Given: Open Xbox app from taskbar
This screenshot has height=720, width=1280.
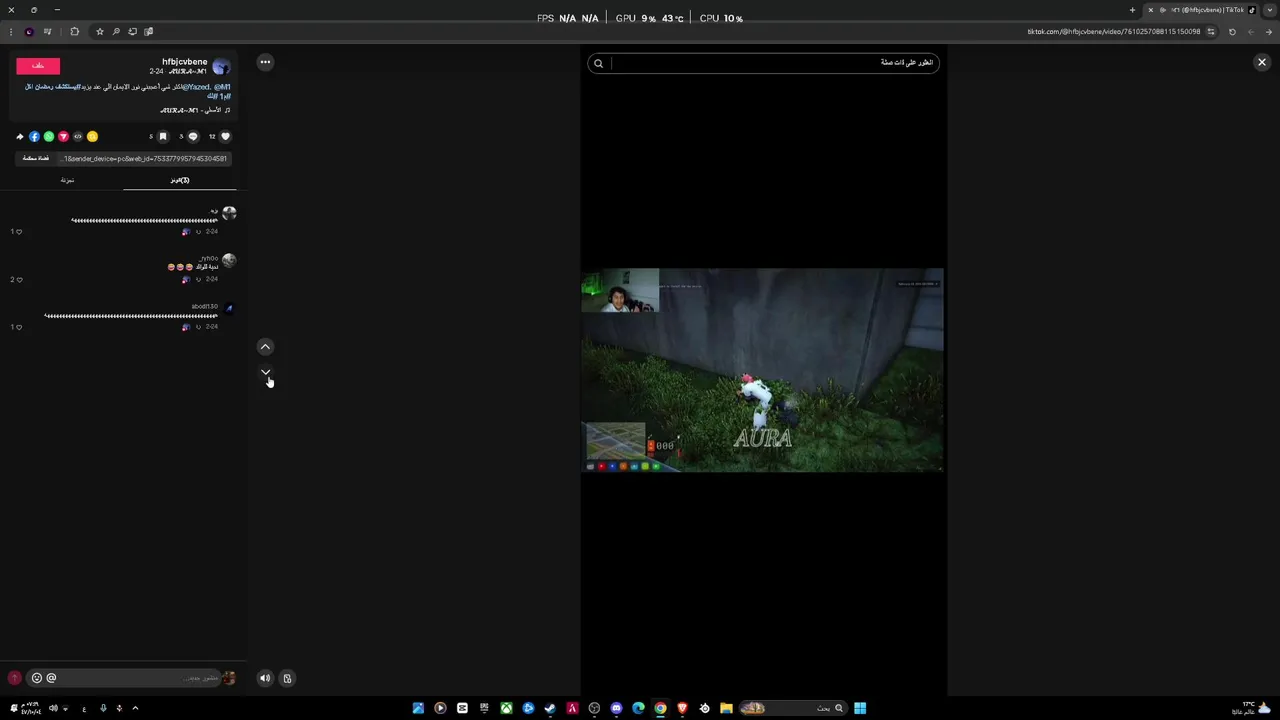Looking at the screenshot, I should click(506, 708).
